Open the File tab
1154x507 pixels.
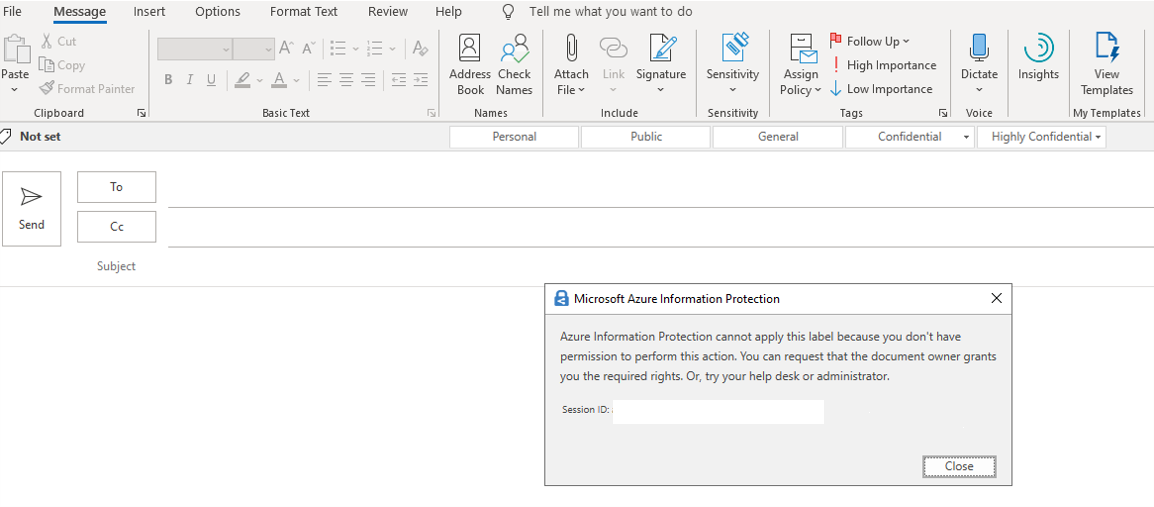[x=13, y=12]
